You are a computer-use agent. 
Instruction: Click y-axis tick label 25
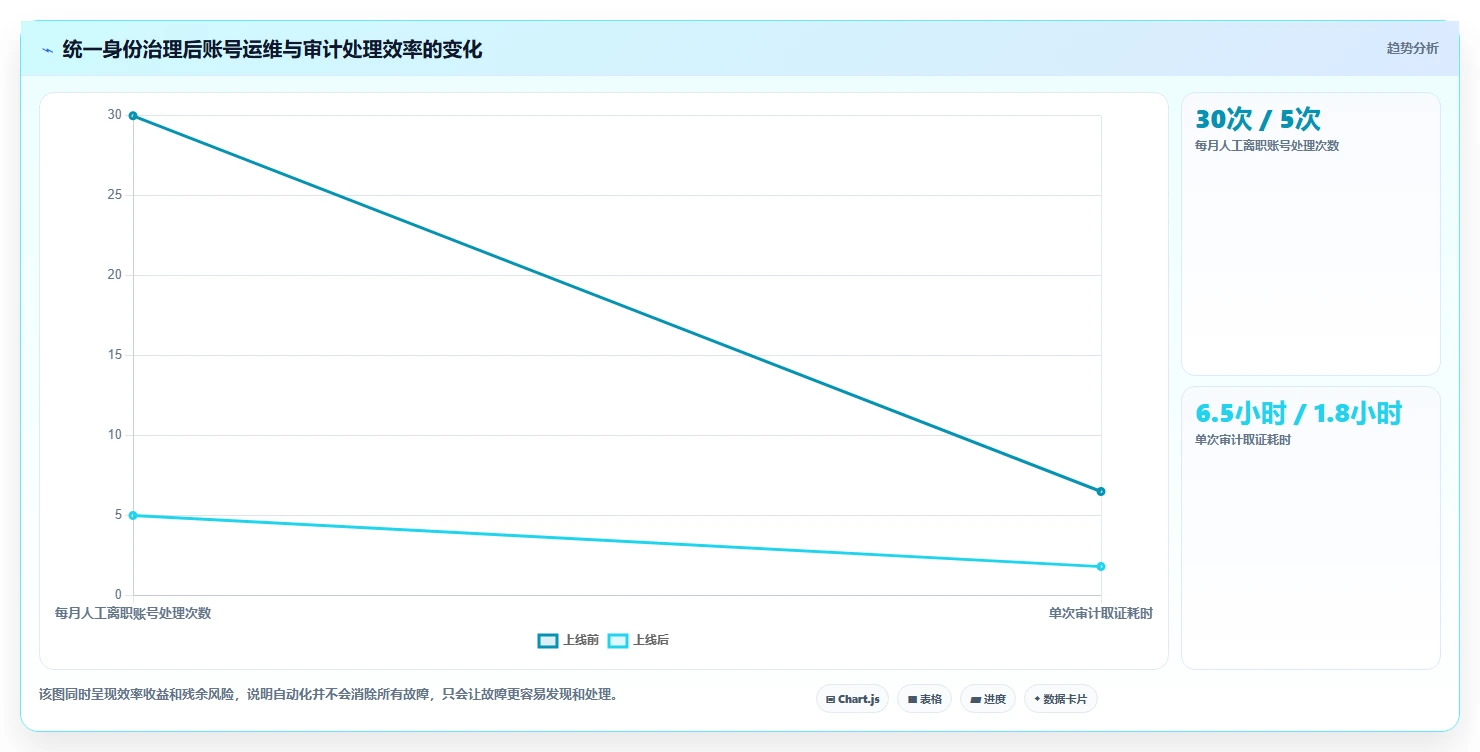[114, 195]
